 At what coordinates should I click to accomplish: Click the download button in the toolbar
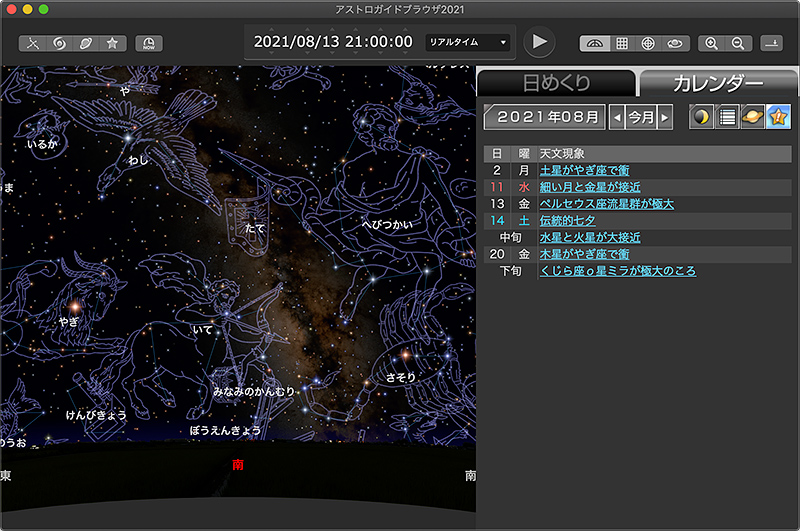point(771,43)
